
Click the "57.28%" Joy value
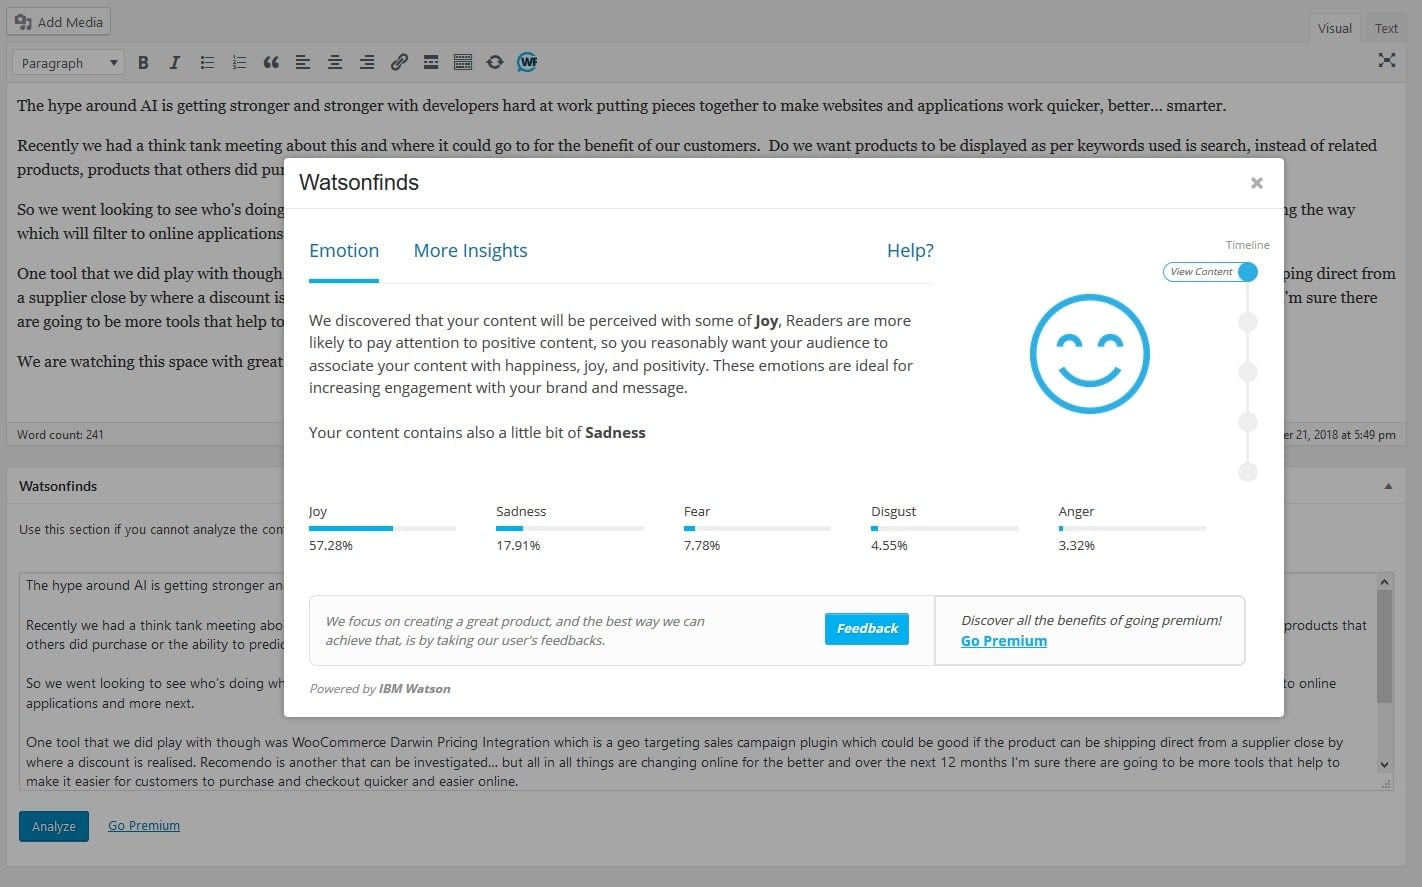(x=331, y=546)
